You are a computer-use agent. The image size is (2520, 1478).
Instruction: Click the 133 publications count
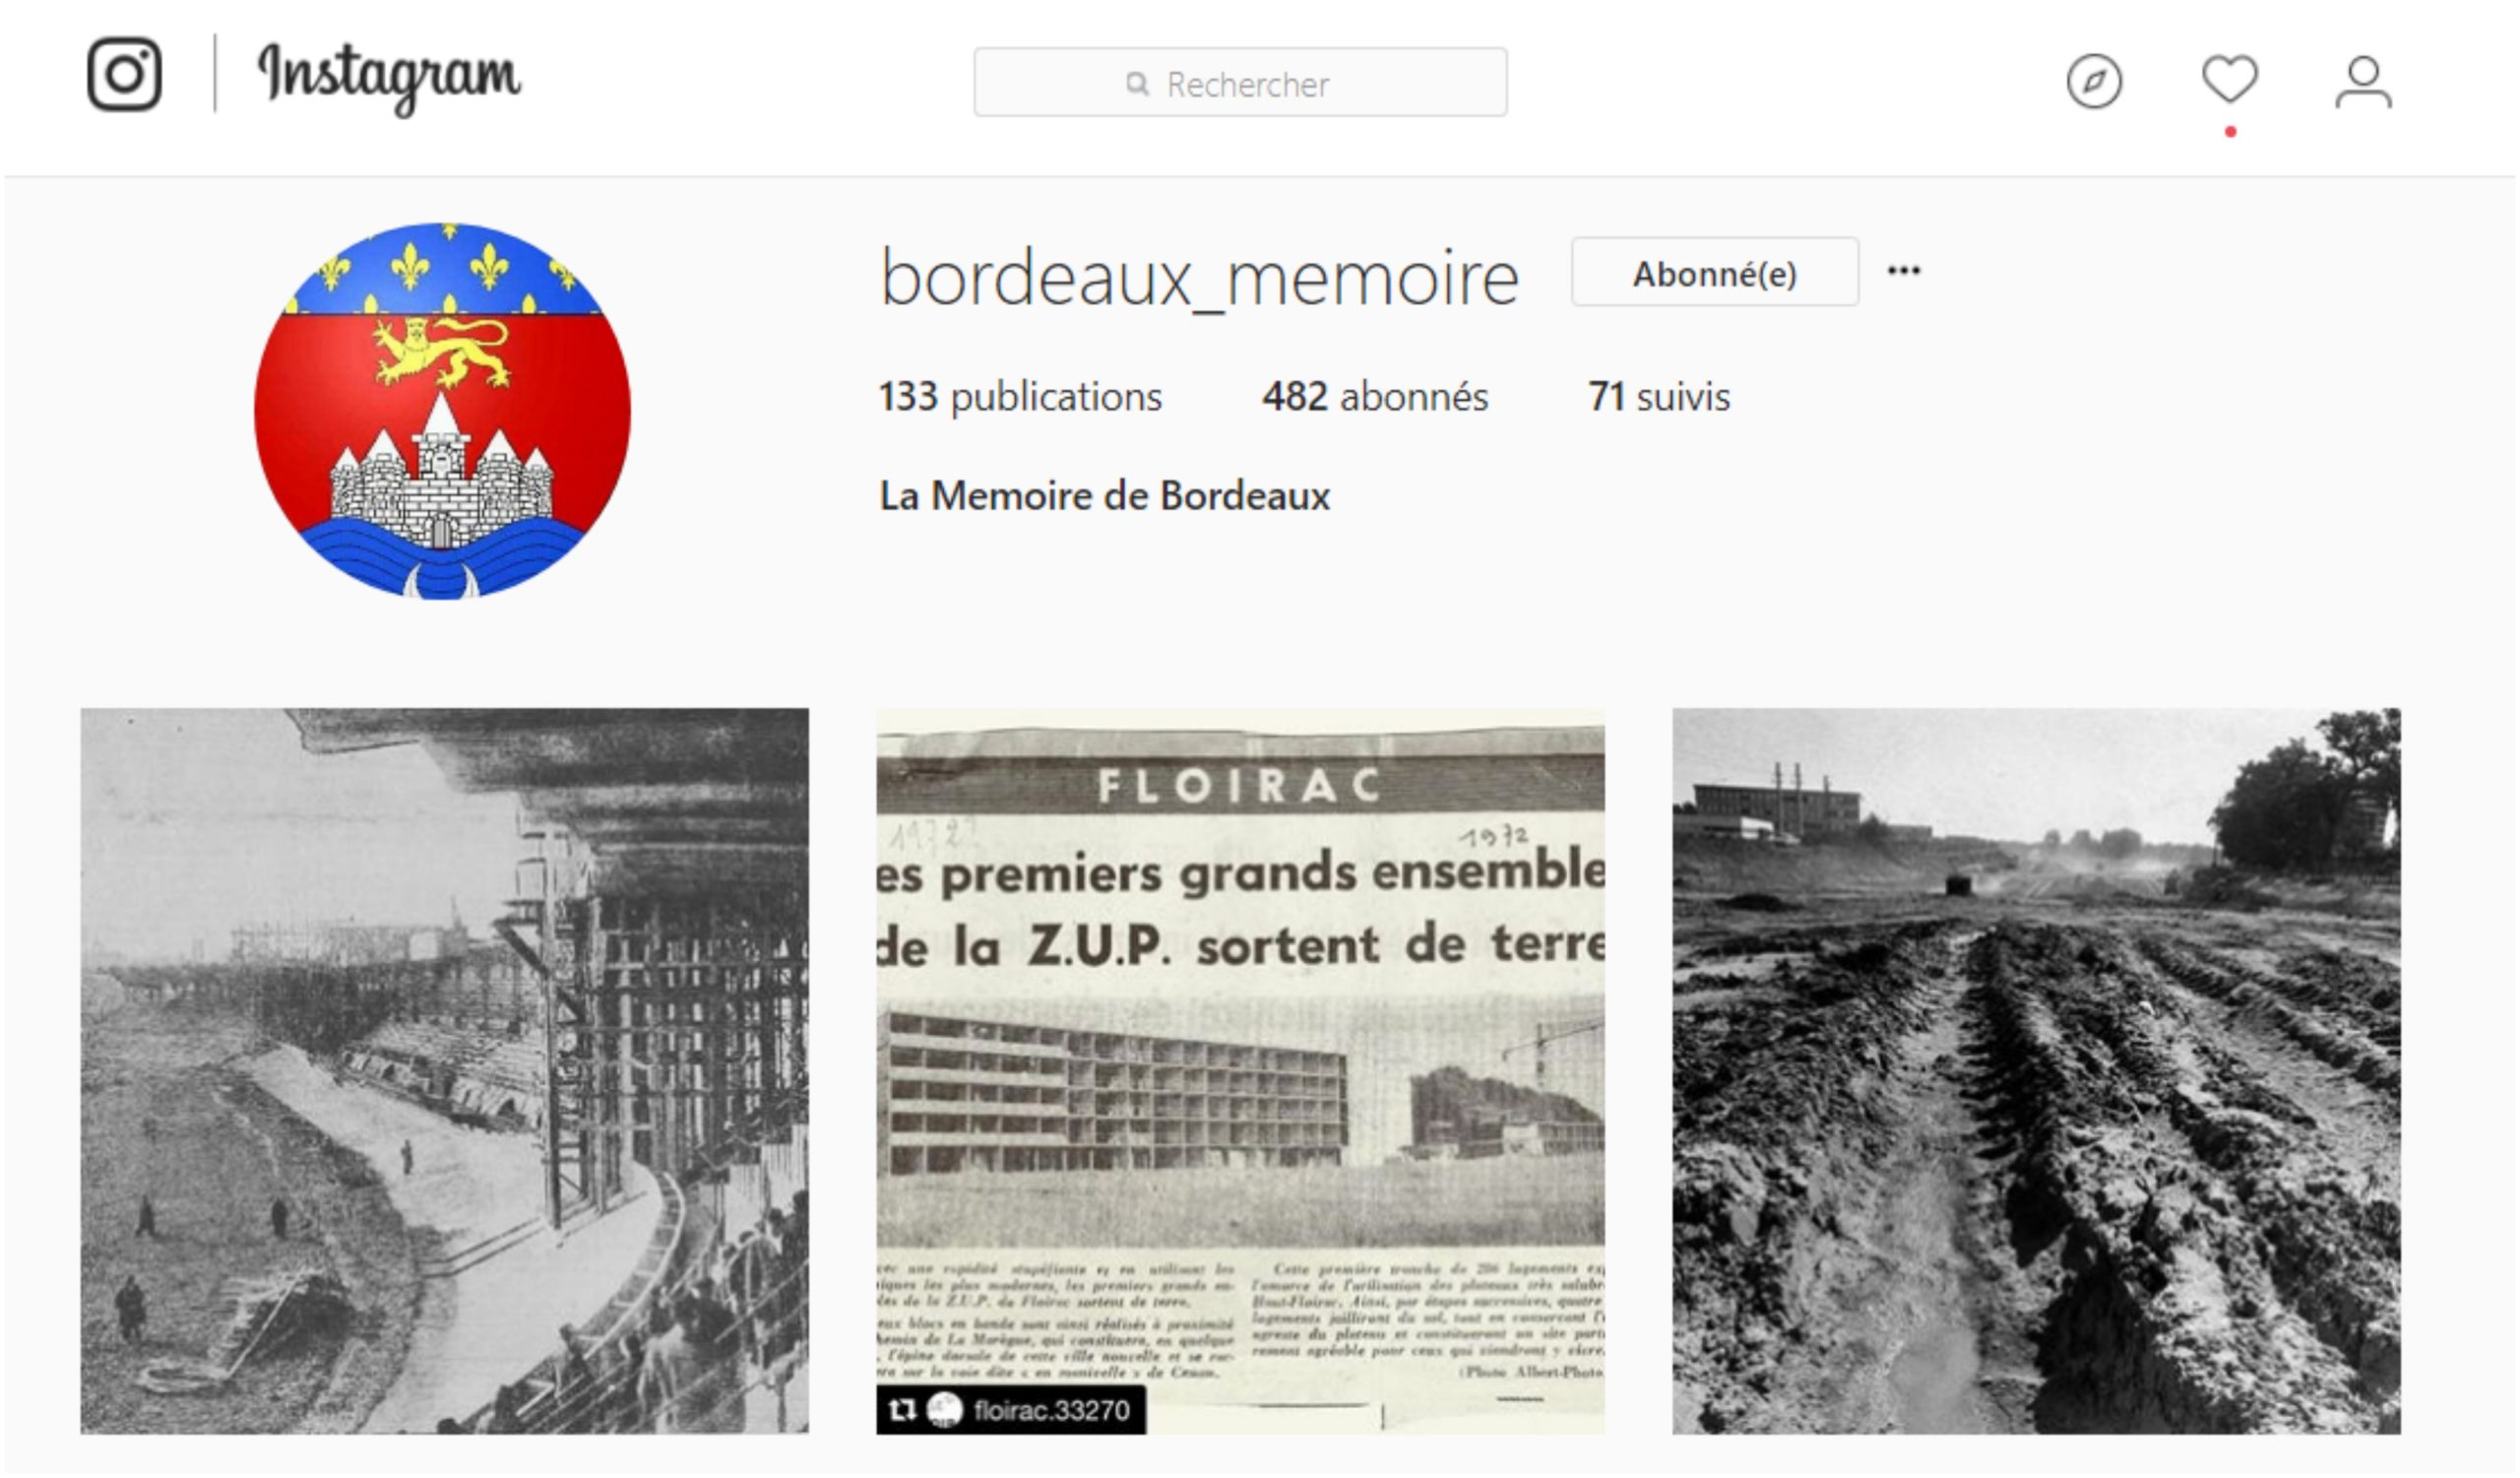[x=1021, y=397]
